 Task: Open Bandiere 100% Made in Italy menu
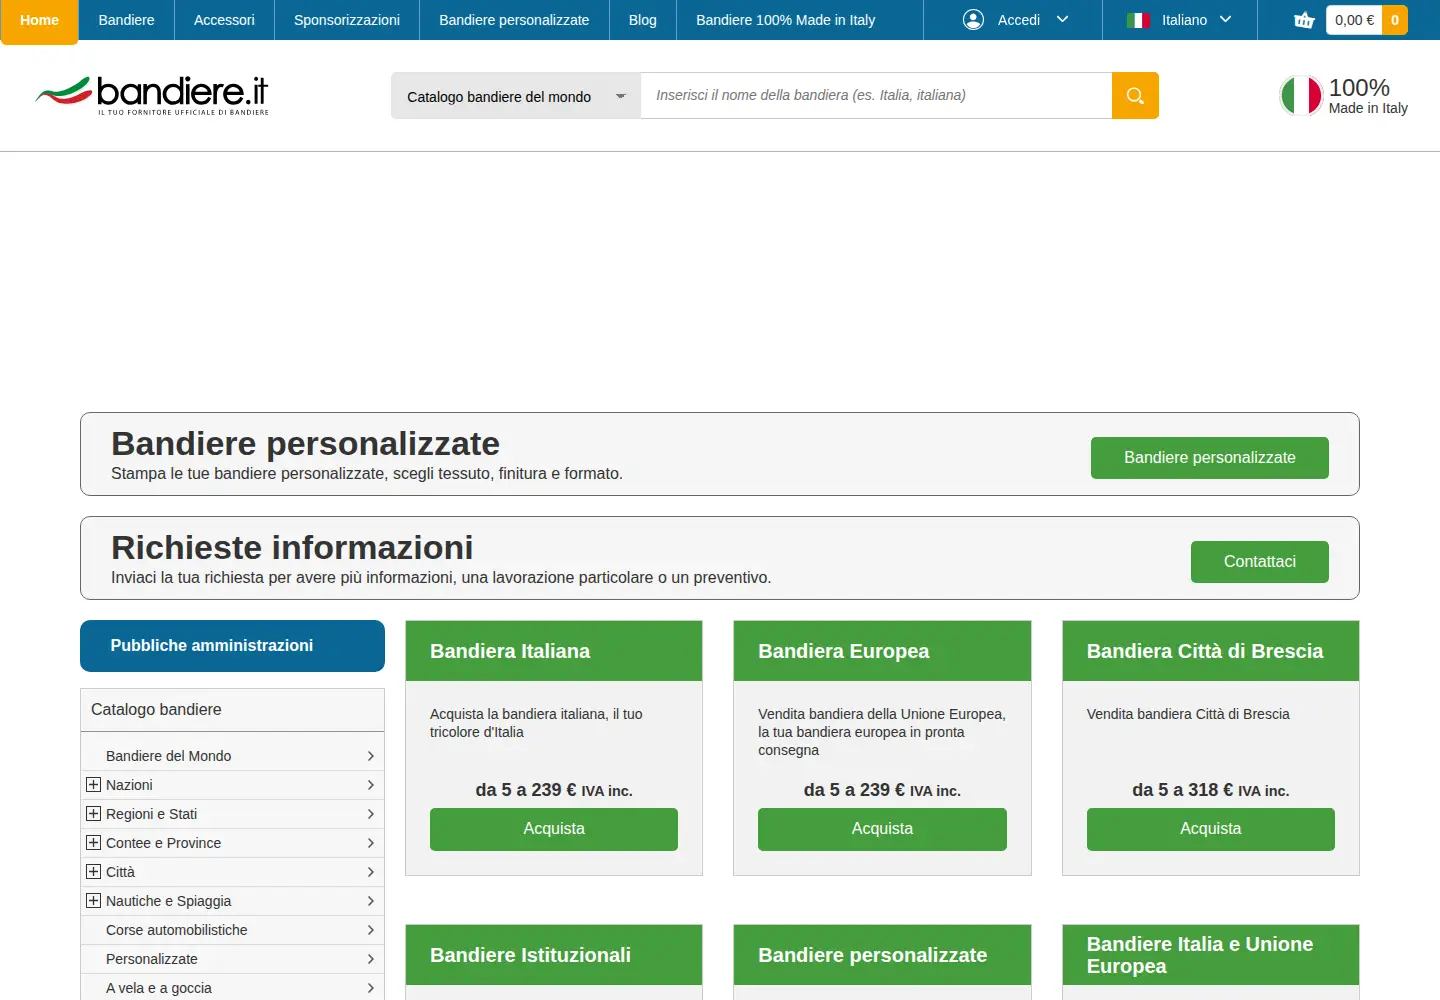tap(786, 20)
